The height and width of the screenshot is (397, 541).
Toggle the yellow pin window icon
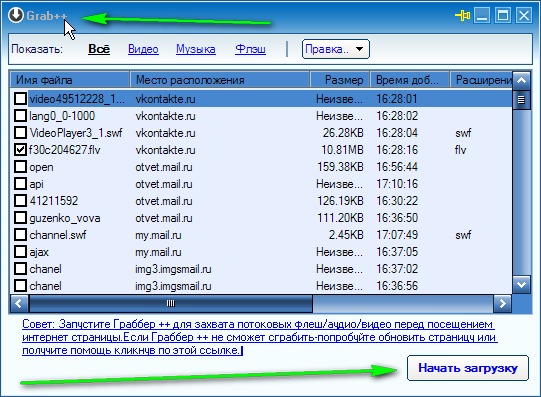(x=462, y=16)
